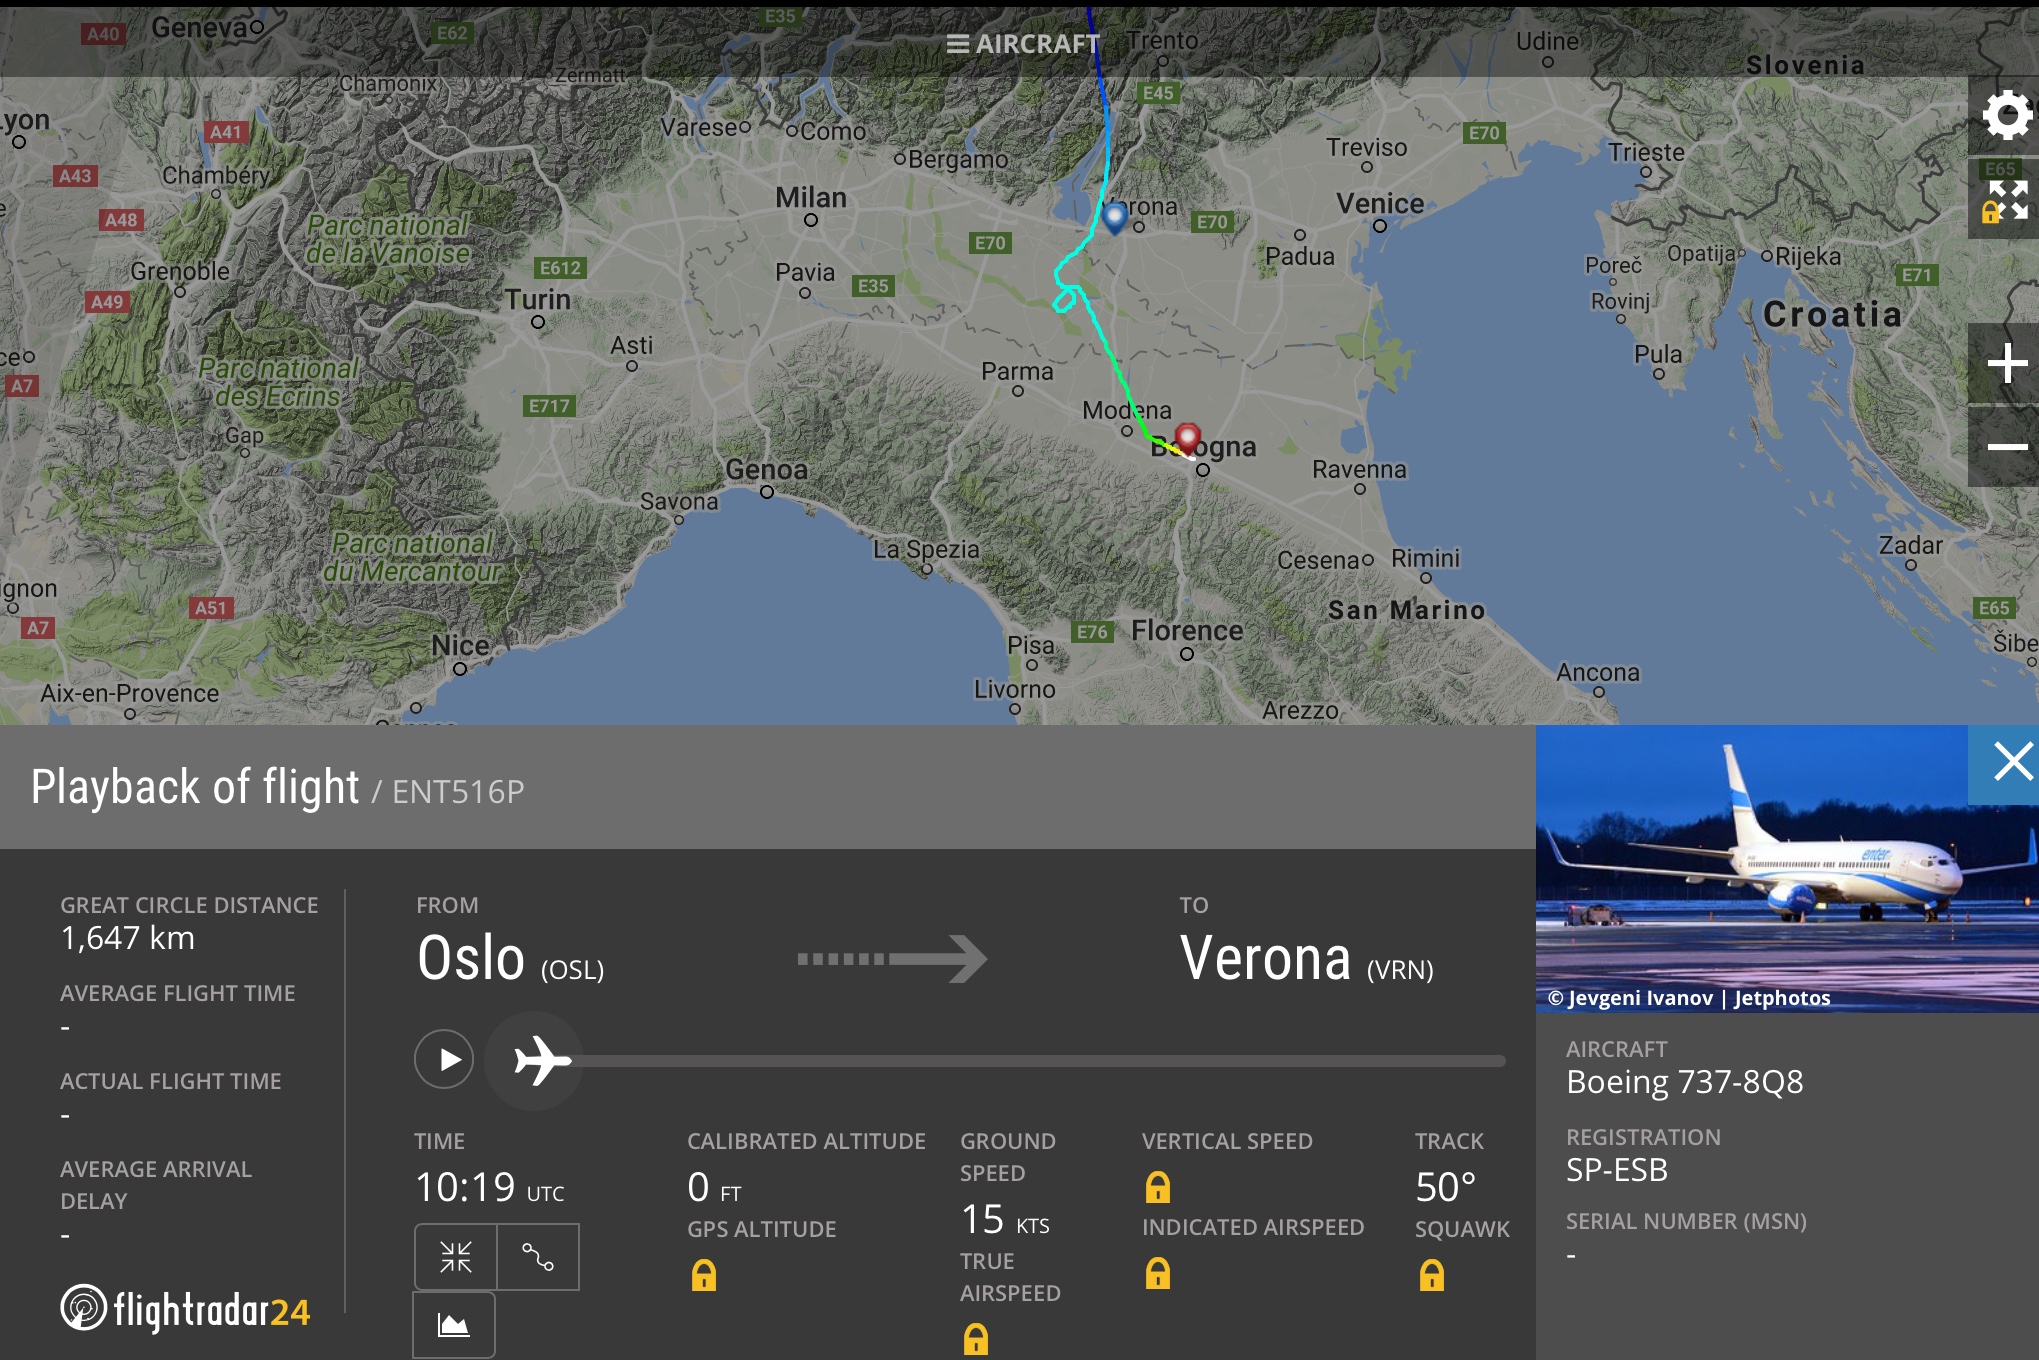Open the AIRCRAFT hamburger menu

(1022, 44)
